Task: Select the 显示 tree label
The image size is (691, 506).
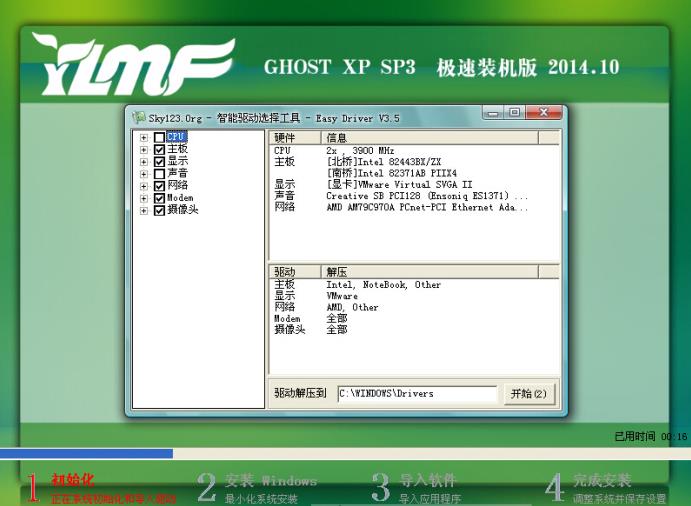Action: (x=178, y=161)
